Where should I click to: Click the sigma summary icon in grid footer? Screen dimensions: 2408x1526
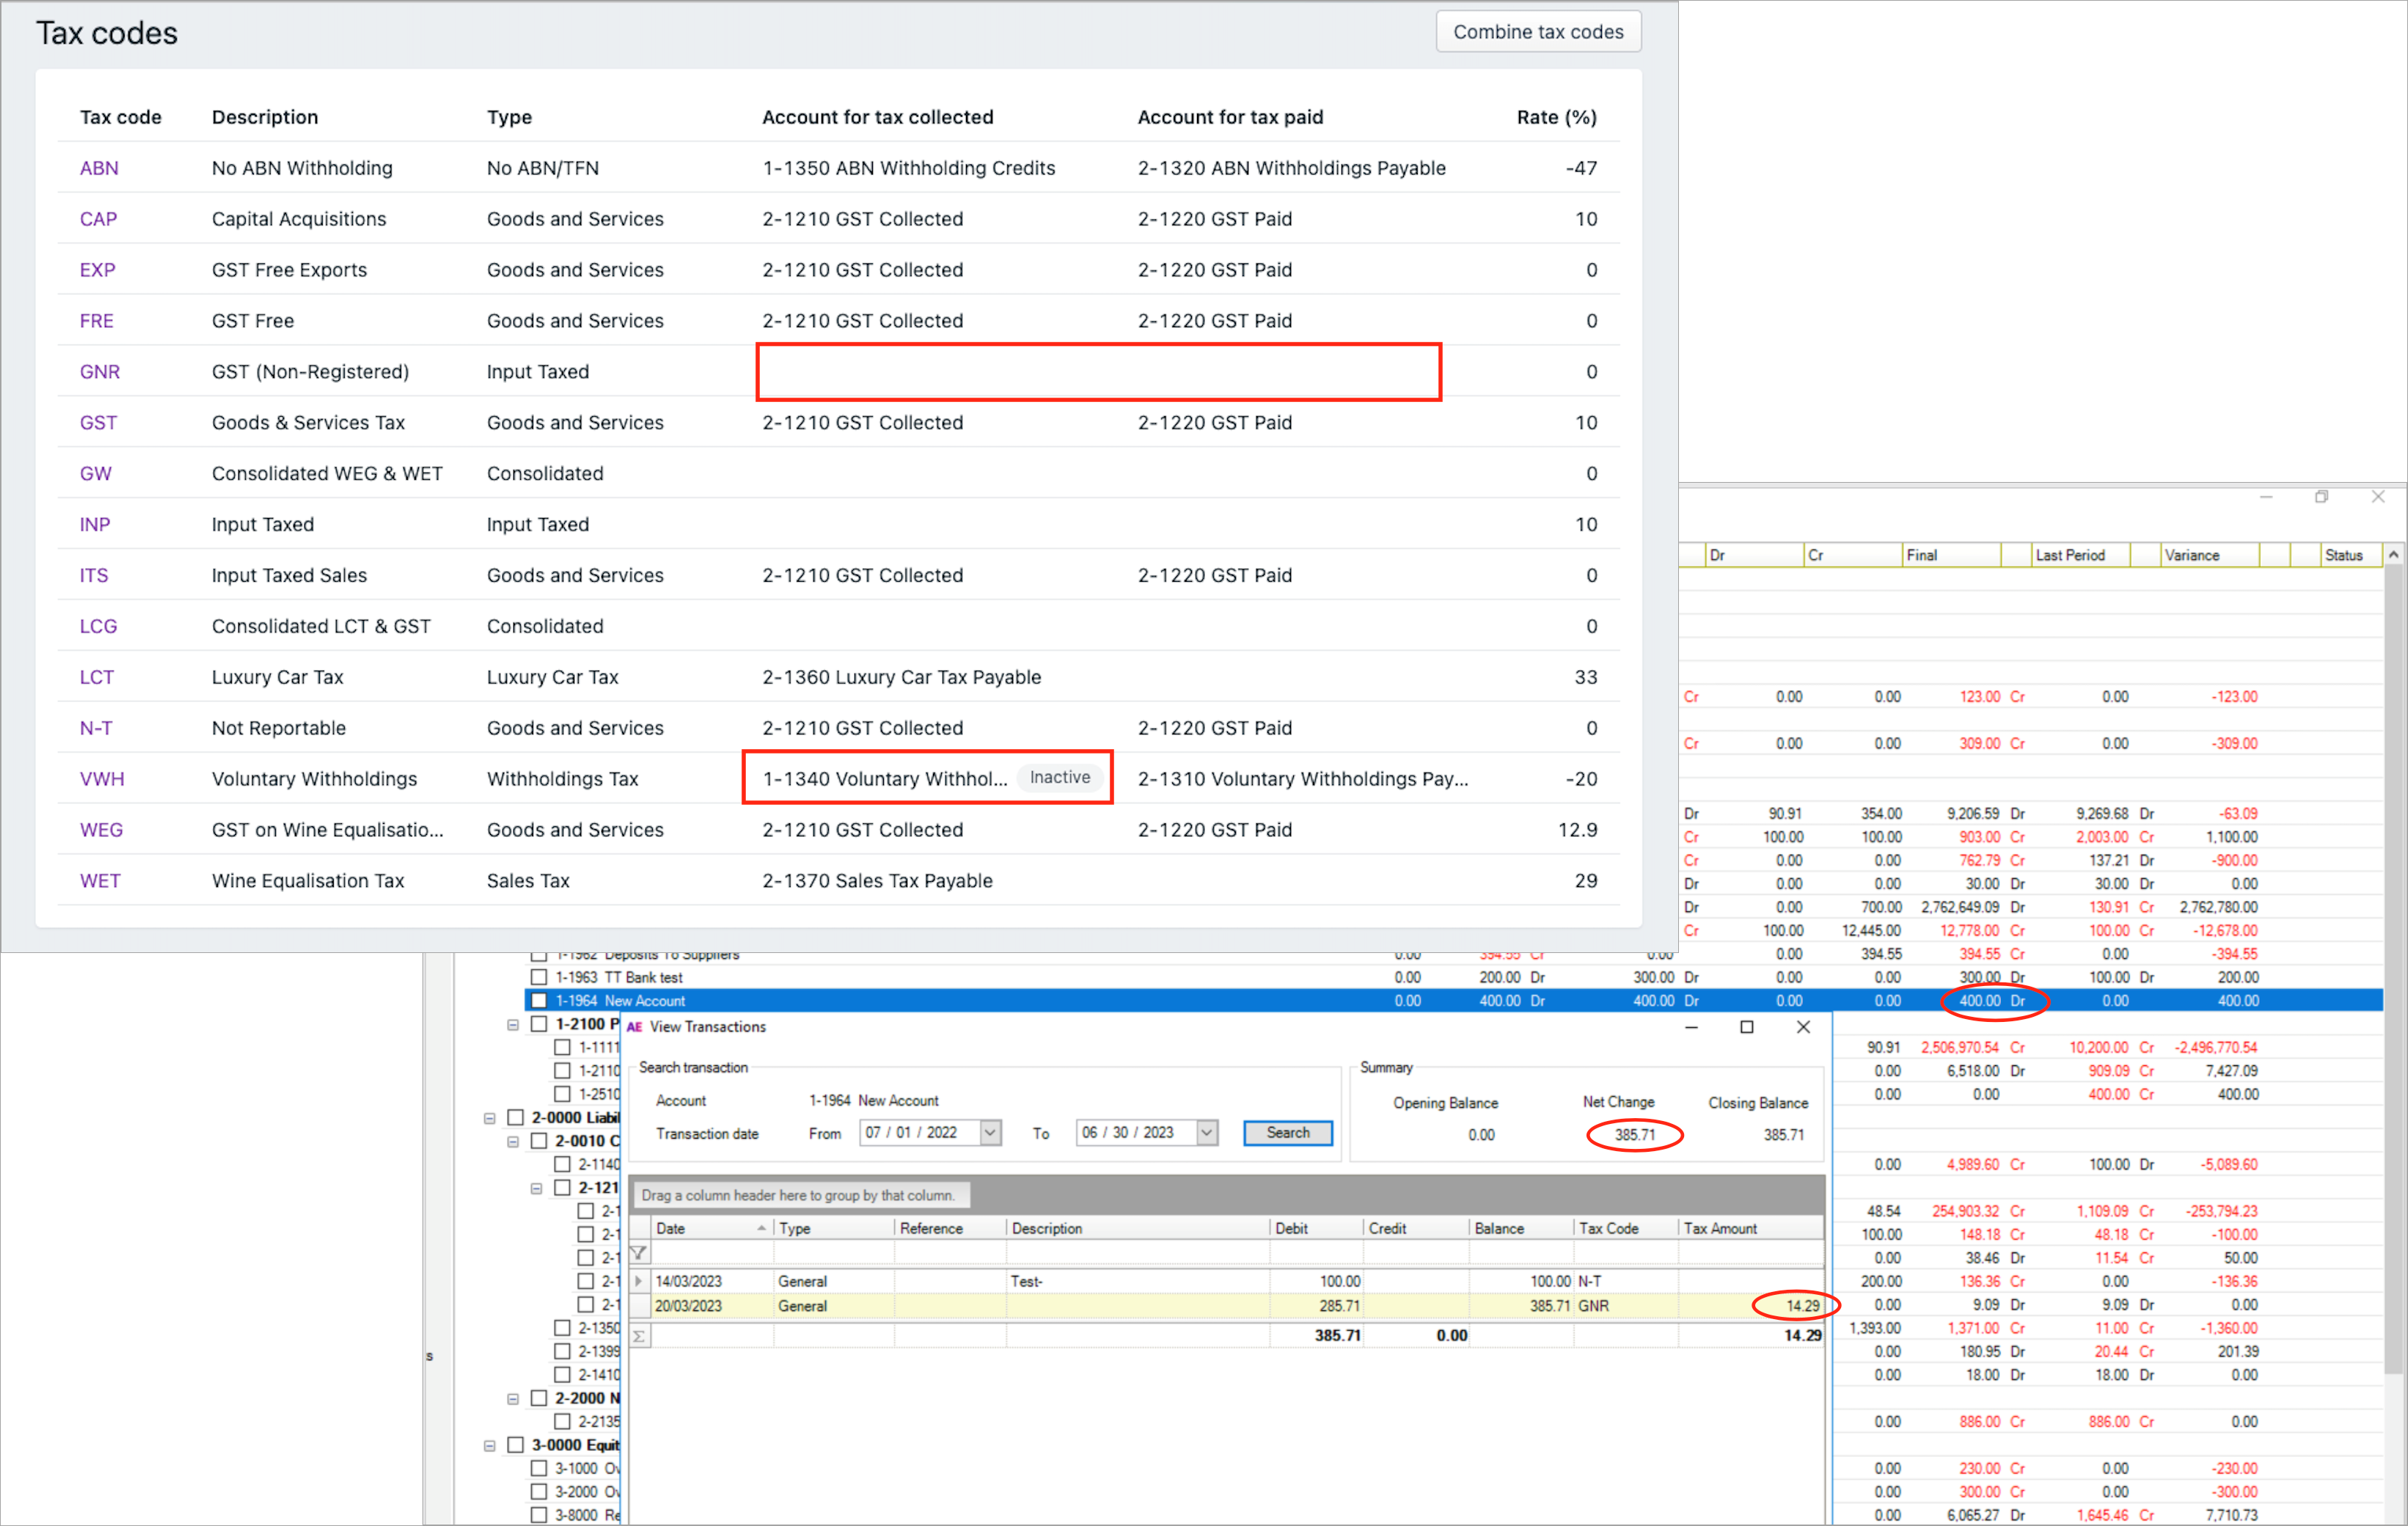pos(639,1336)
